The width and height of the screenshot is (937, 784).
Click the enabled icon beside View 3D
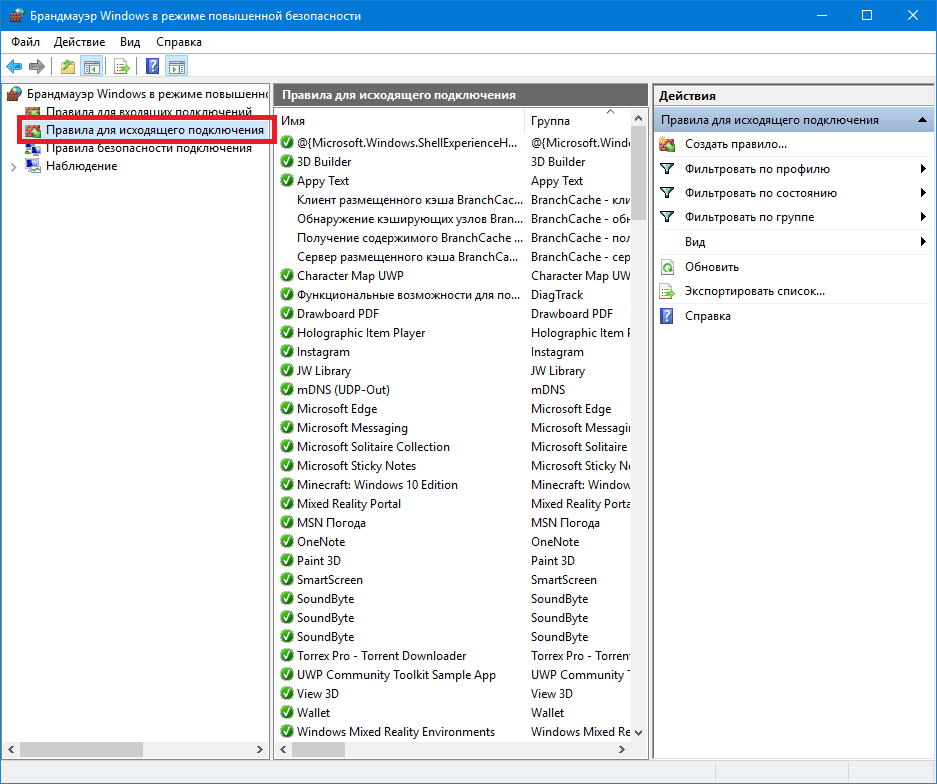coord(287,693)
